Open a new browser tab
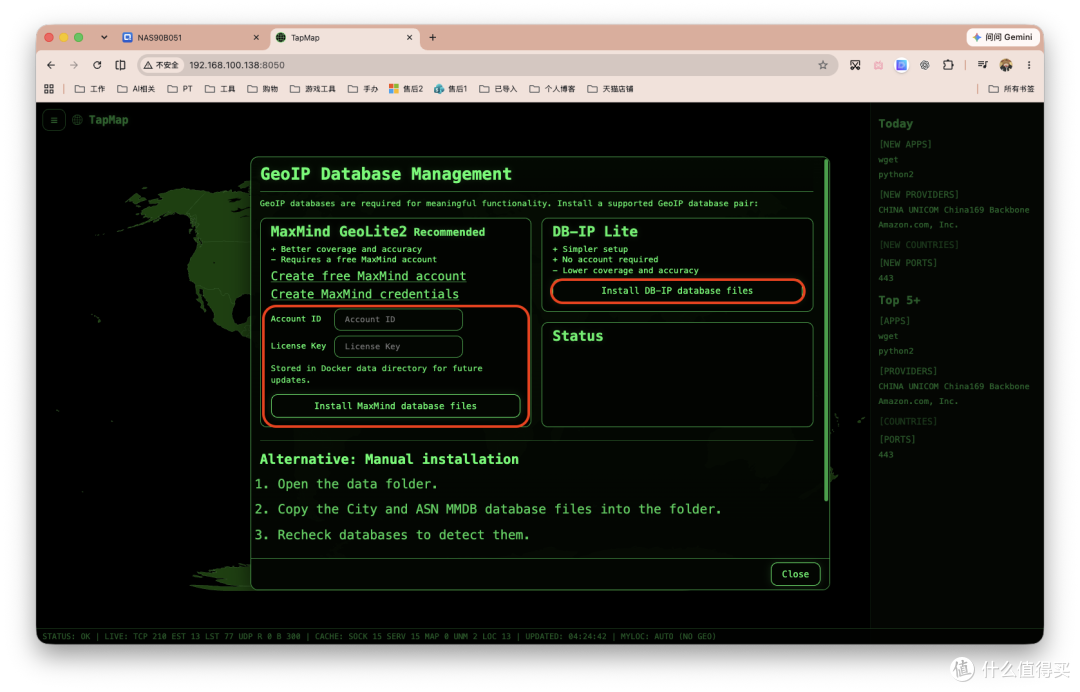 433,37
